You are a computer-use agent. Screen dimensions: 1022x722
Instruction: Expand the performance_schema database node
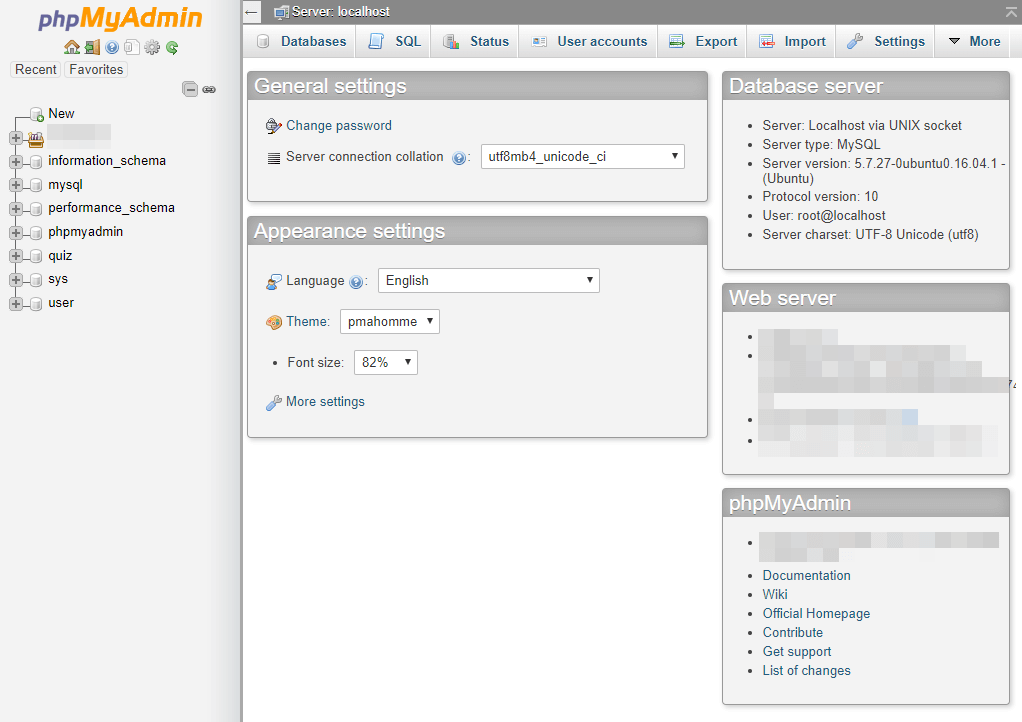[16, 208]
